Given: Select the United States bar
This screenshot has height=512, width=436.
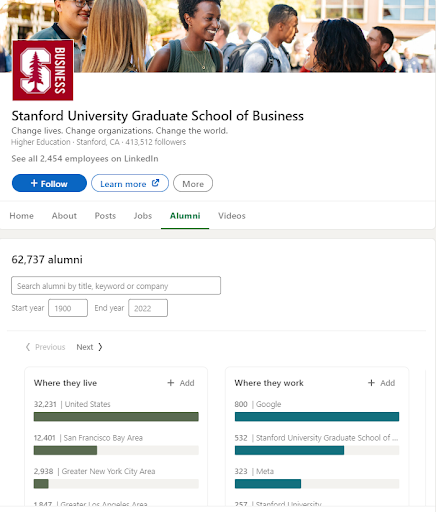Looking at the screenshot, I should click(x=116, y=417).
